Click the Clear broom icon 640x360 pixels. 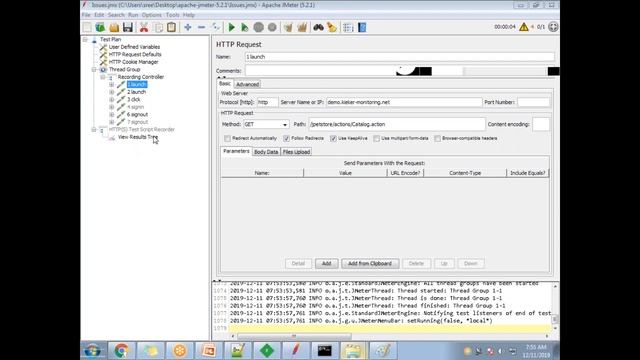click(x=288, y=27)
